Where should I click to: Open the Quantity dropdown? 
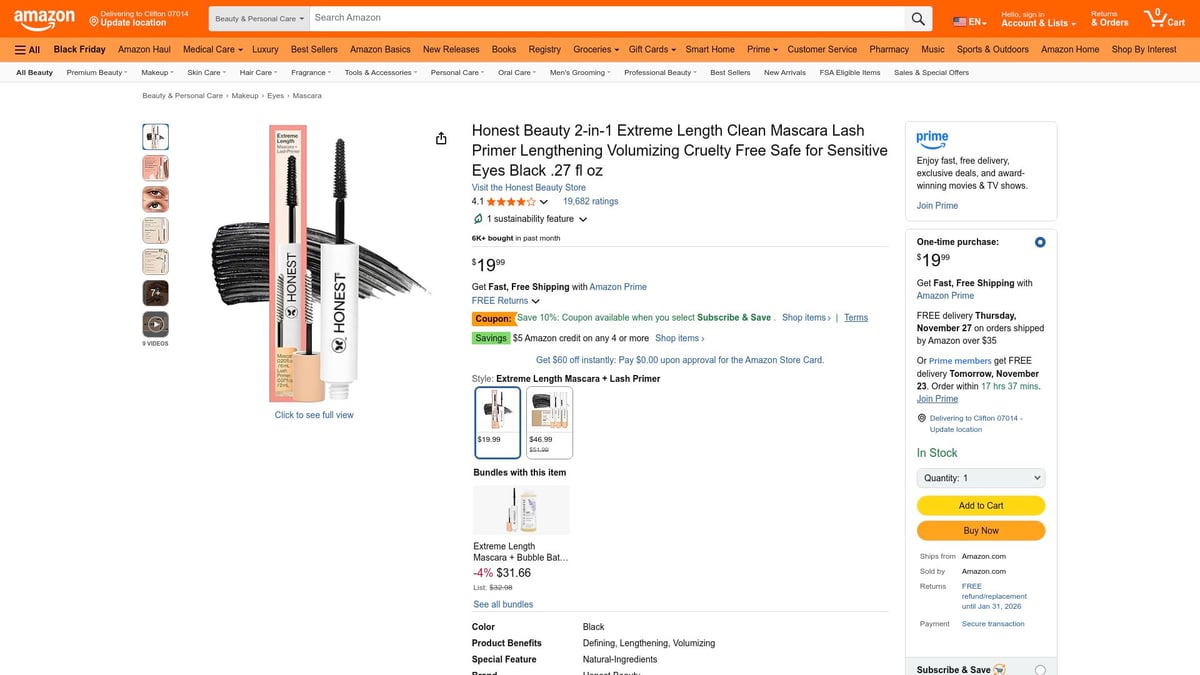[x=980, y=477]
